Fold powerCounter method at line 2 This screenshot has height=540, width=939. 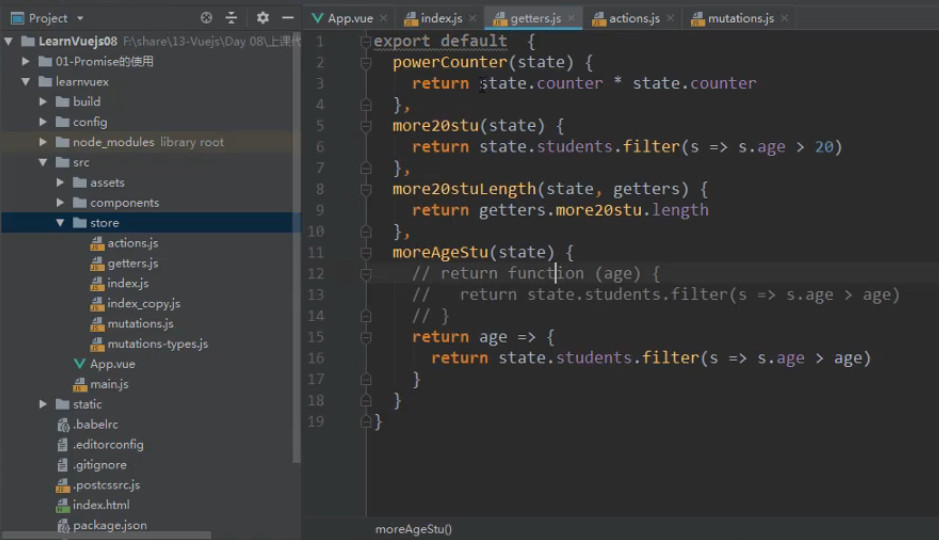tap(365, 62)
